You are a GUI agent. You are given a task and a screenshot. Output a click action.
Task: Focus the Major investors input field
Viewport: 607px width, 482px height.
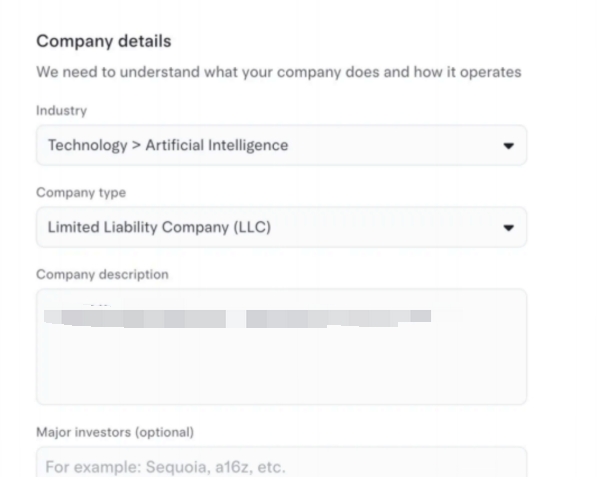(x=281, y=466)
